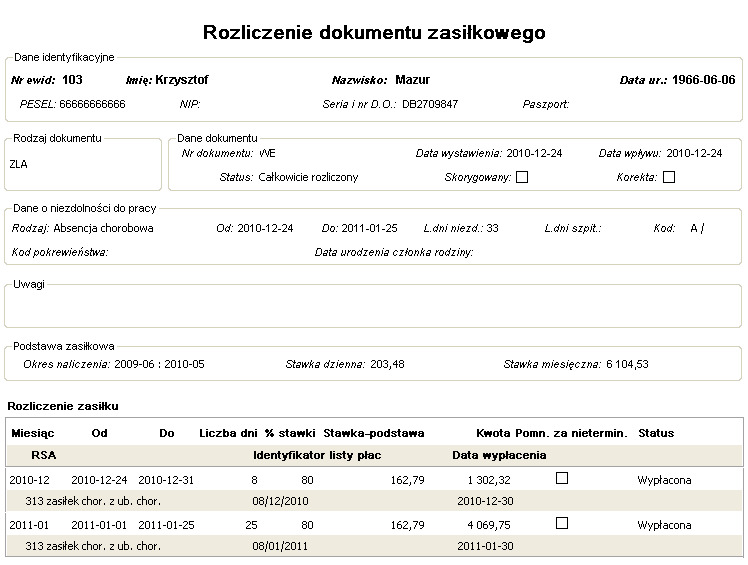The image size is (748, 565).
Task: Click the 'Pomn. za nietermin.' column header
Action: pyautogui.click(x=571, y=433)
